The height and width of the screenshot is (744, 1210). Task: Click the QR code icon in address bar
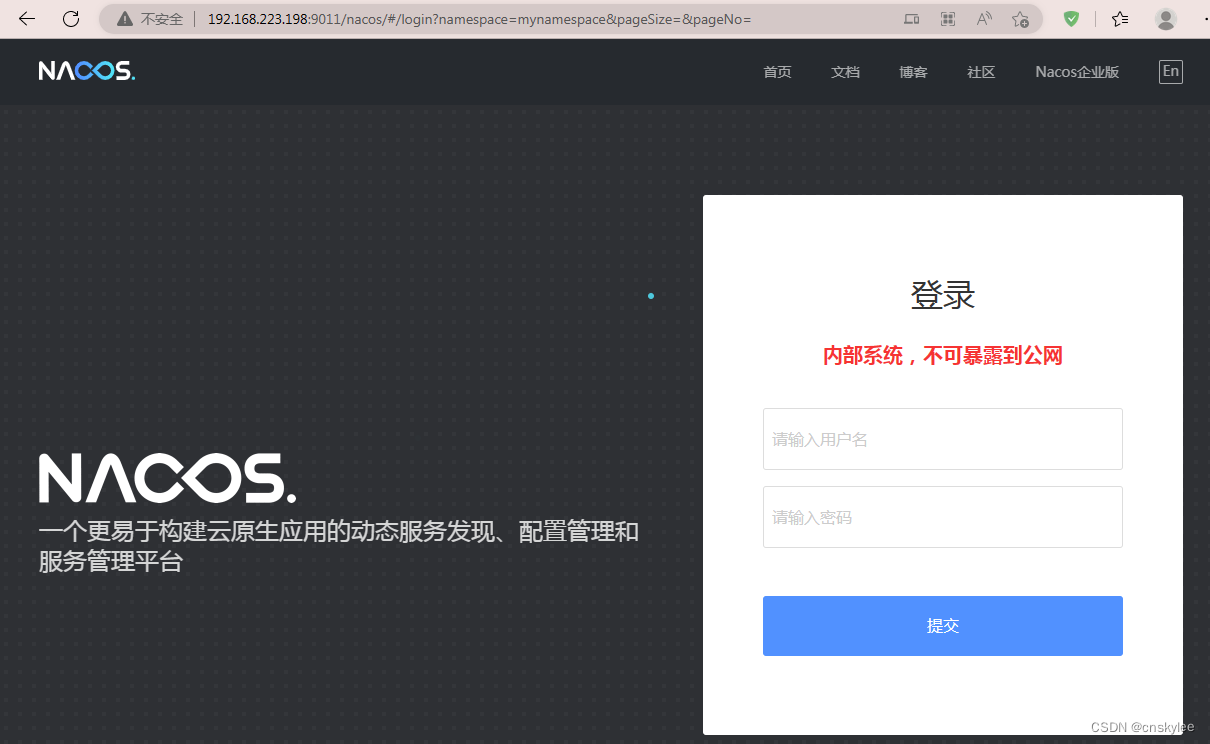pyautogui.click(x=948, y=19)
